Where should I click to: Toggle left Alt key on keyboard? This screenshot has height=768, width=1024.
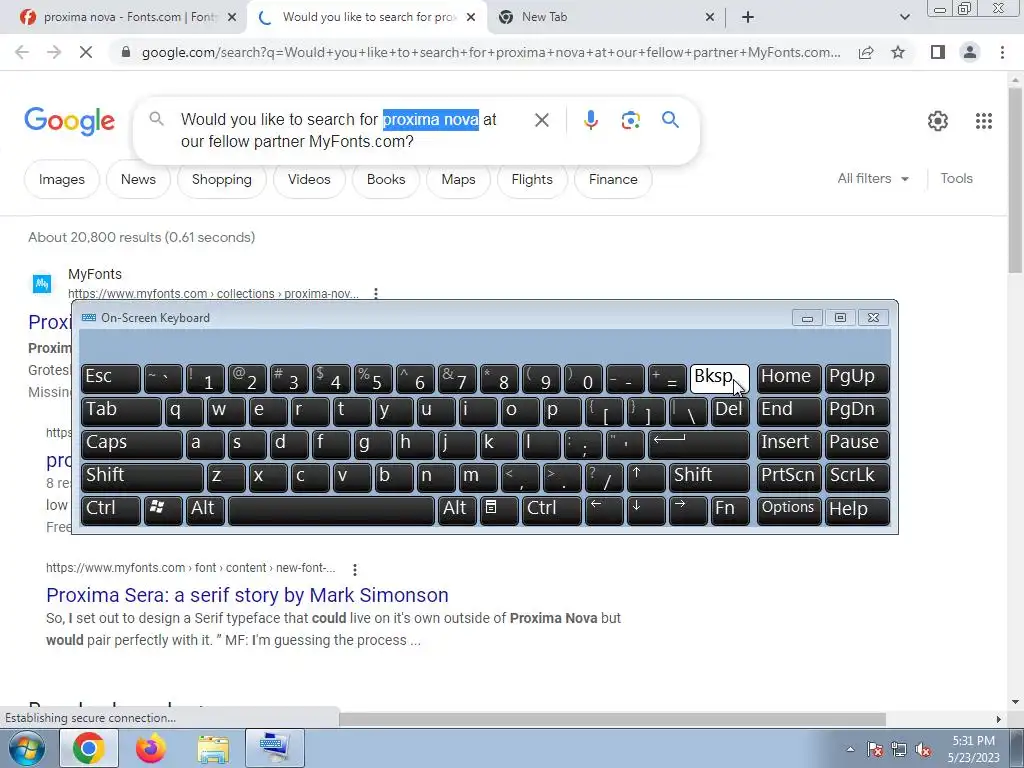pos(205,510)
